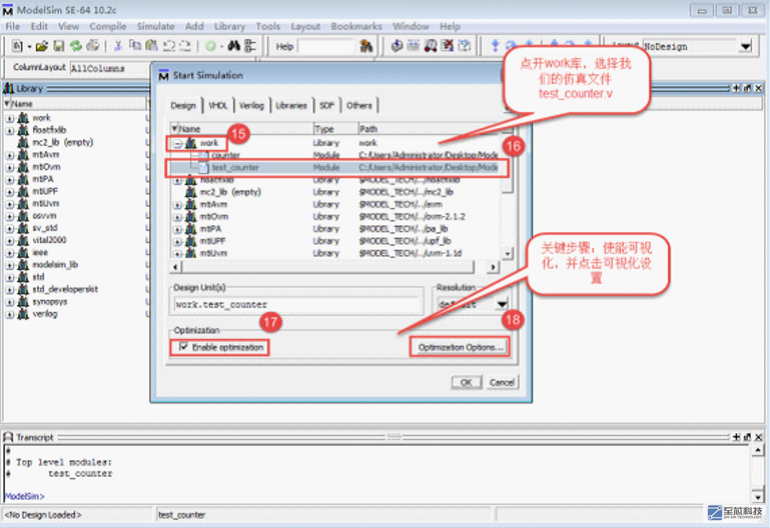Switch to the Libraries tab

click(x=291, y=106)
